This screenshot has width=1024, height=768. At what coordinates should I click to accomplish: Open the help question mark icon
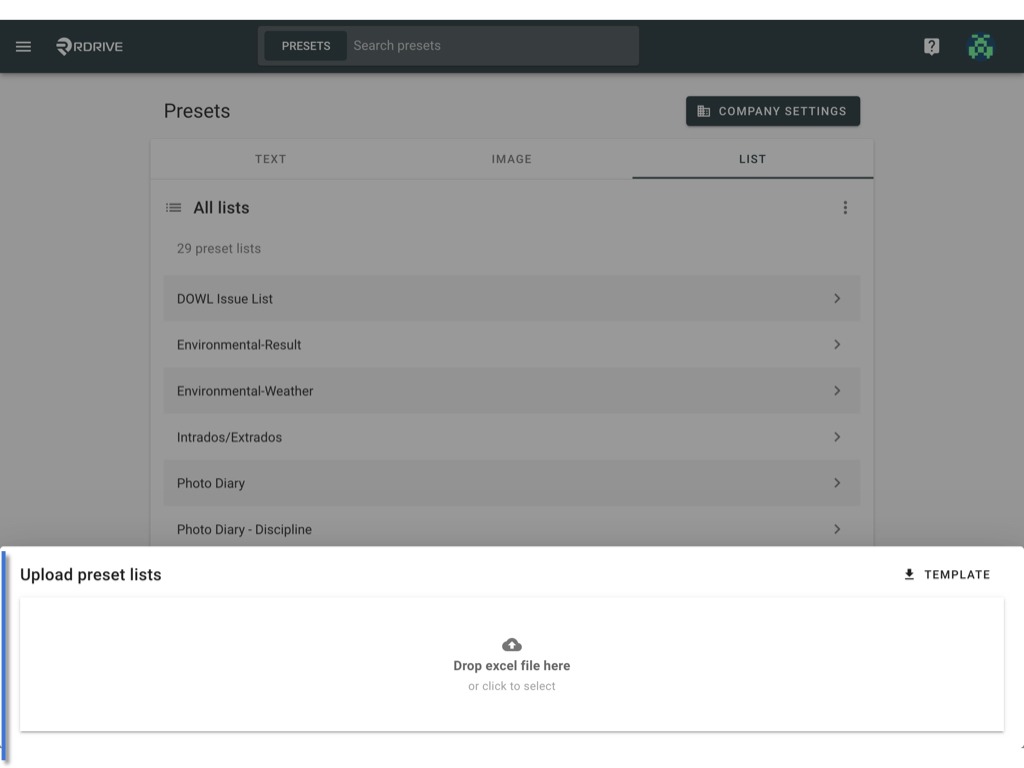coord(931,46)
